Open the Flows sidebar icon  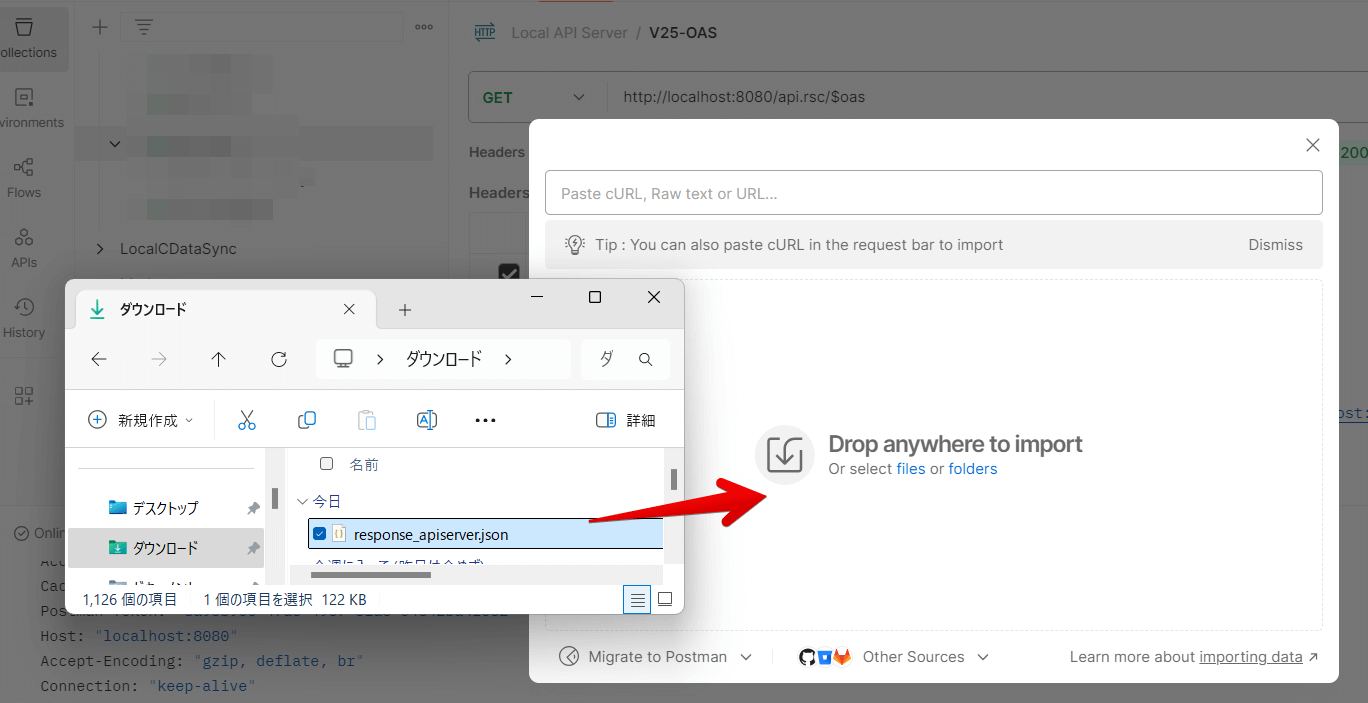tap(24, 177)
